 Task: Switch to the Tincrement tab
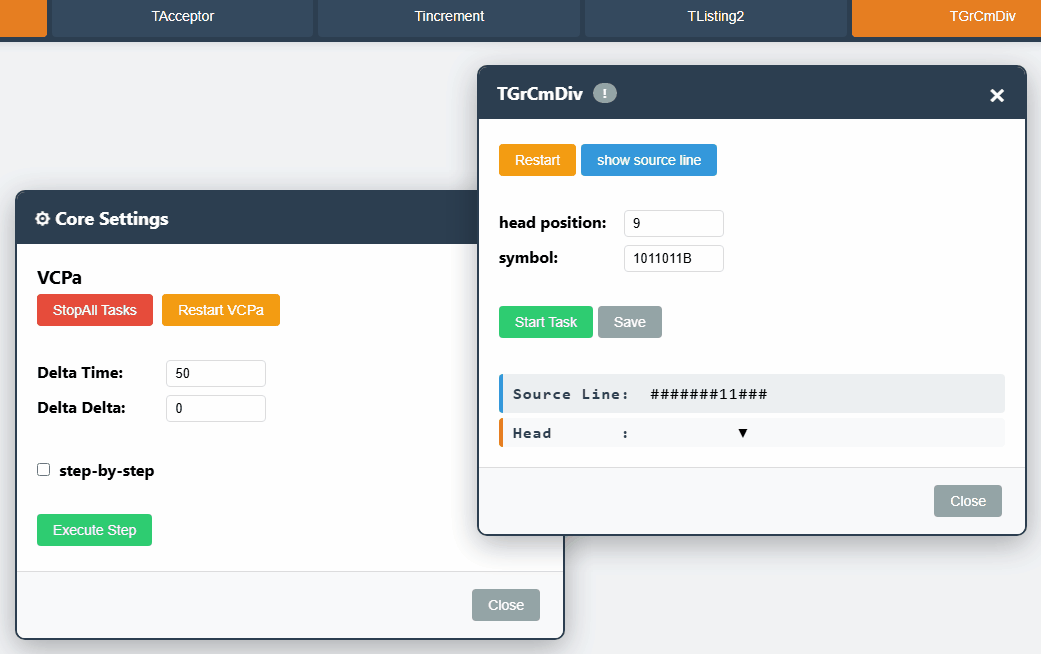point(449,17)
